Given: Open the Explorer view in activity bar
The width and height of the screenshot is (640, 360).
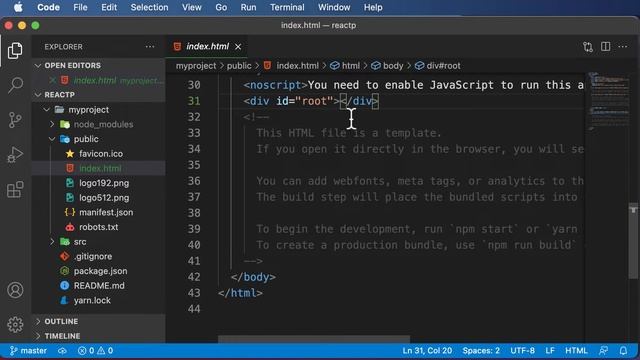Looking at the screenshot, I should pos(15,51).
